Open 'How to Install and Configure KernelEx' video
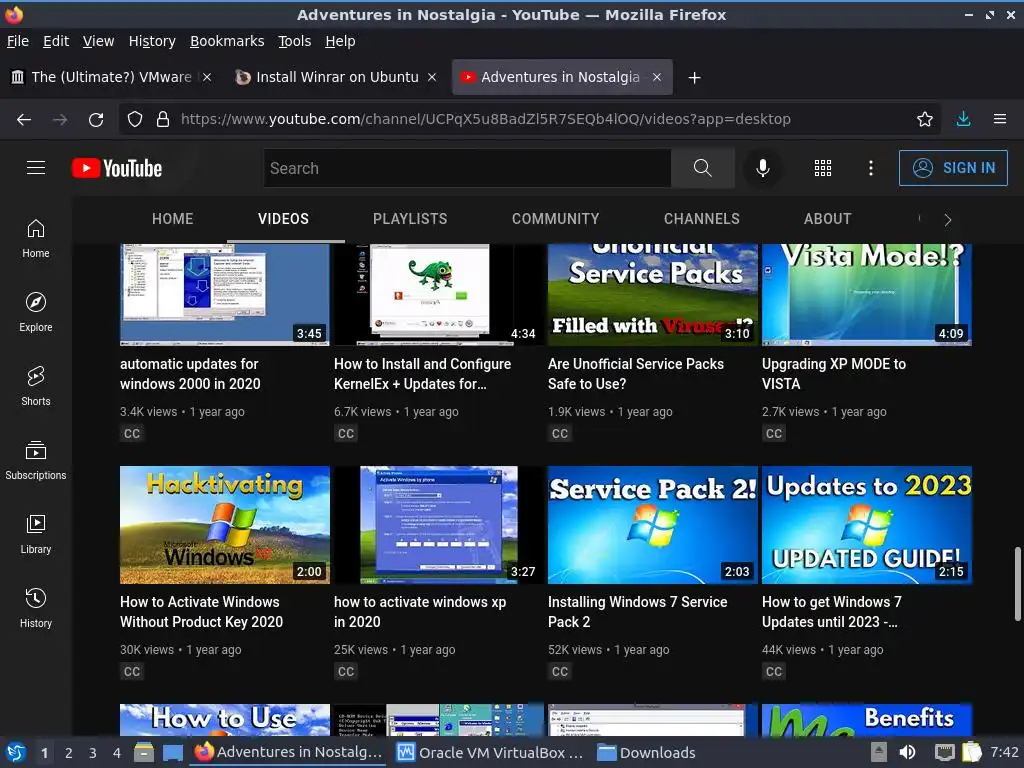The image size is (1024, 768). (x=422, y=374)
